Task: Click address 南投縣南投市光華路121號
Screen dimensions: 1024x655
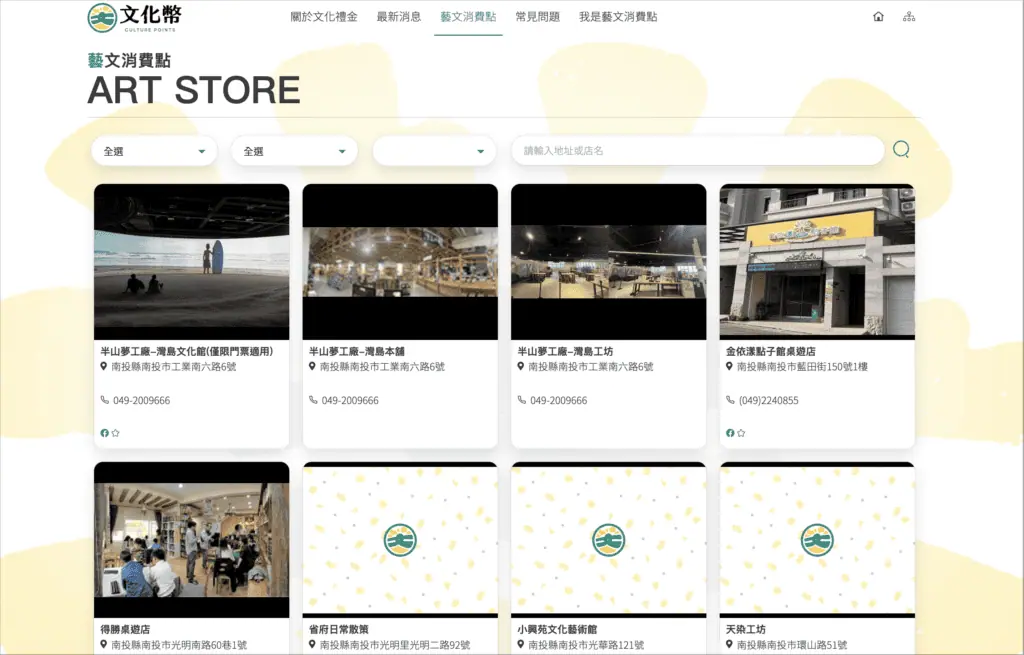Action: (586, 645)
